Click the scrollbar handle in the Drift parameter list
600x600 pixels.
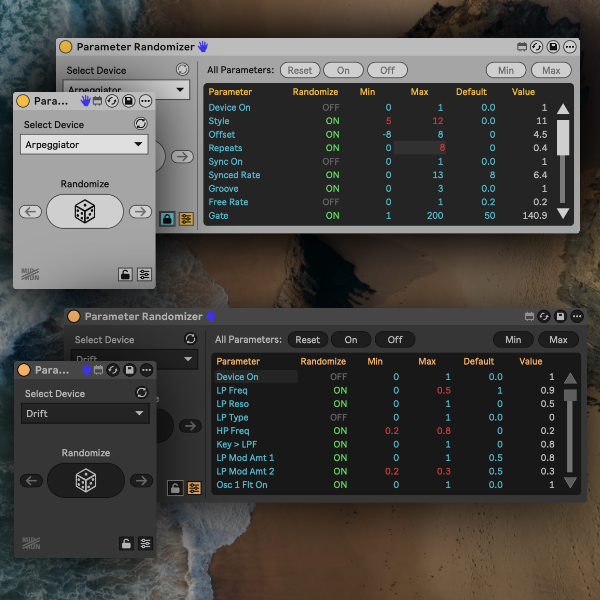[570, 396]
